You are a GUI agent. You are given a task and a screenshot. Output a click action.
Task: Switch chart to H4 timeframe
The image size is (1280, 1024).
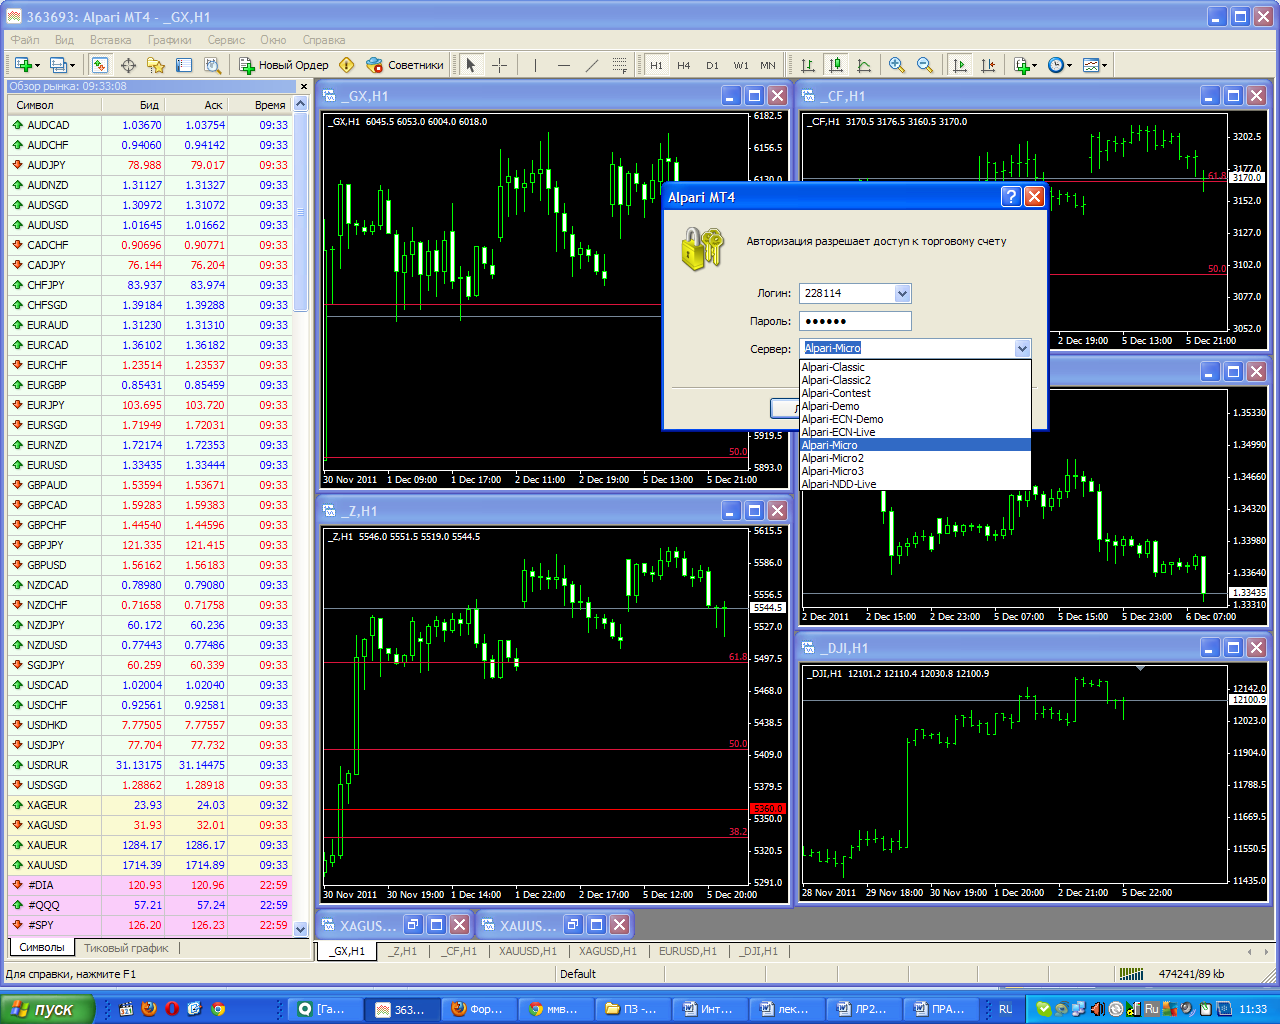pos(684,65)
